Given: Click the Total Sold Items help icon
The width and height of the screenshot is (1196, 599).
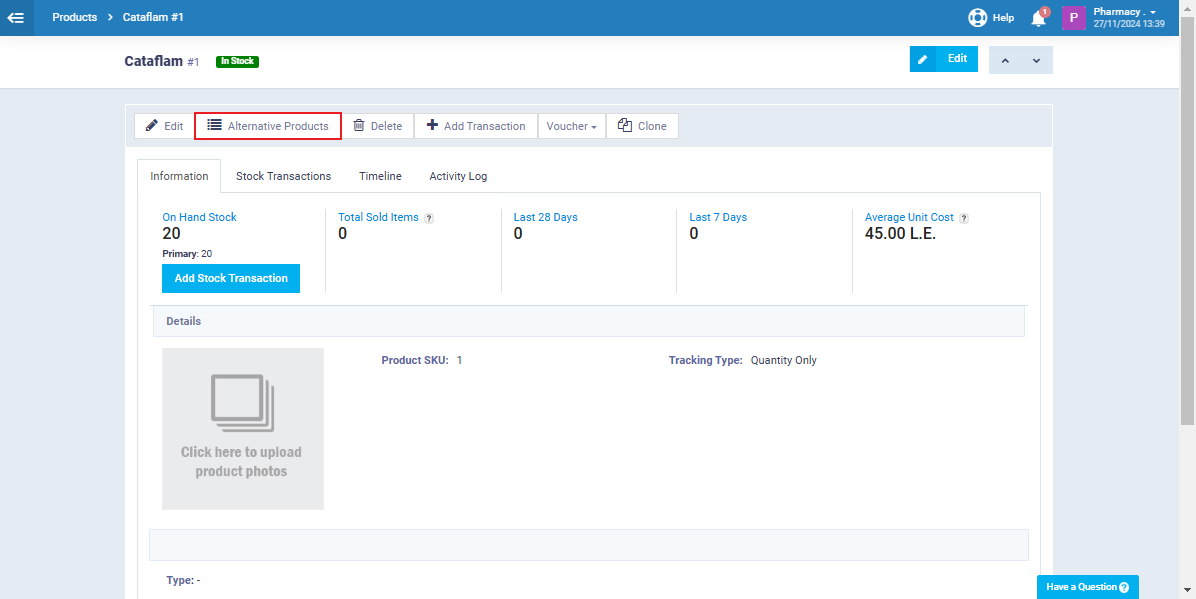Looking at the screenshot, I should click(x=429, y=218).
